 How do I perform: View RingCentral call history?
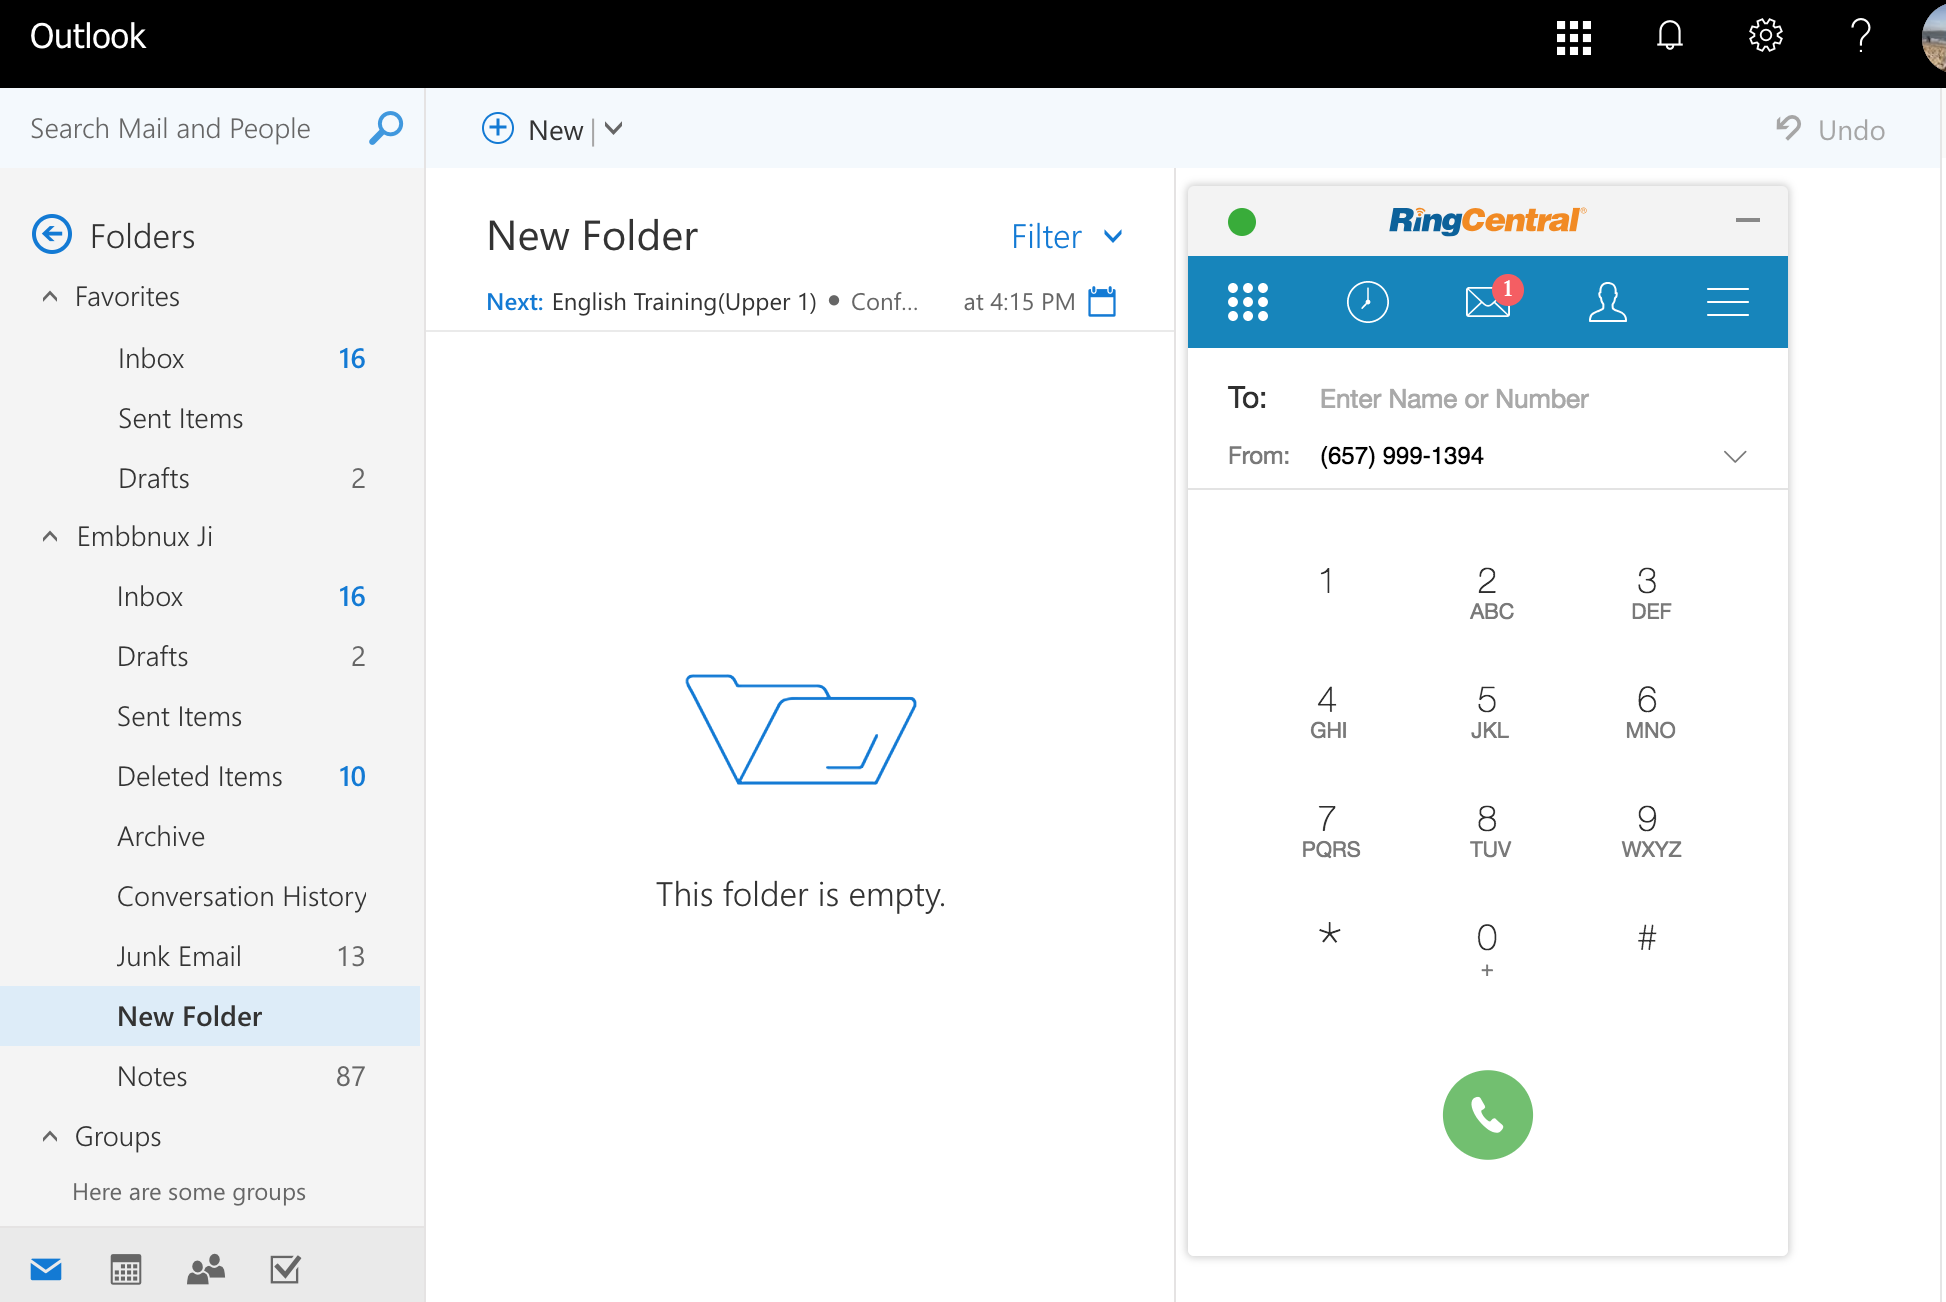tap(1368, 301)
